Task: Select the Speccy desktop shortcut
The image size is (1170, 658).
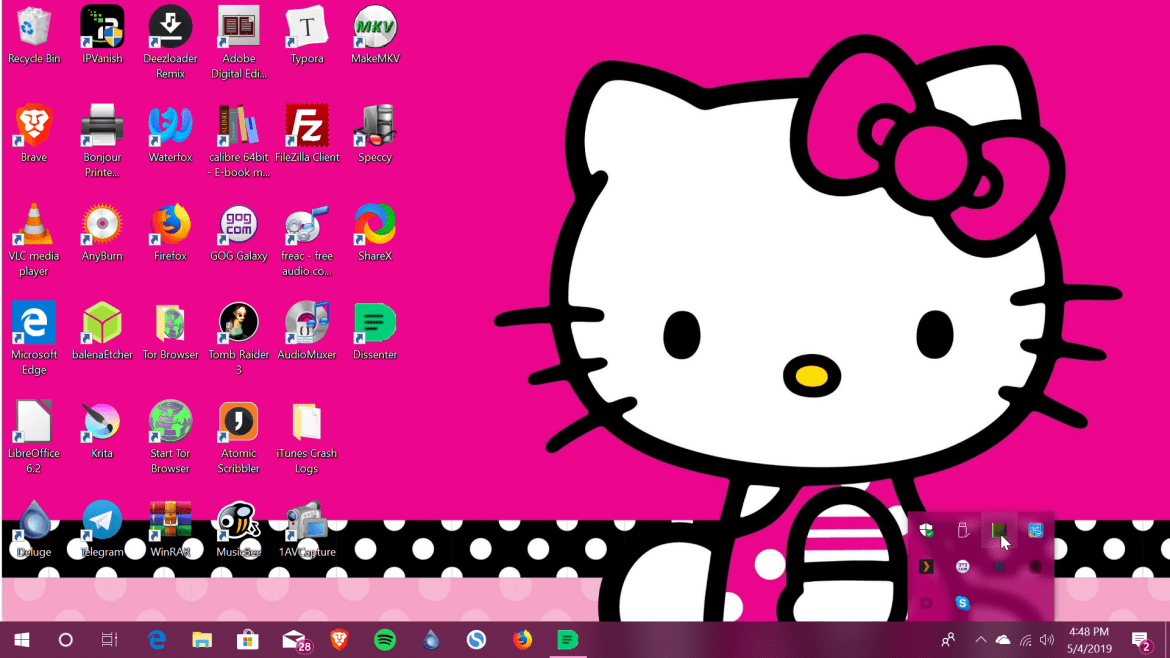Action: [x=375, y=134]
